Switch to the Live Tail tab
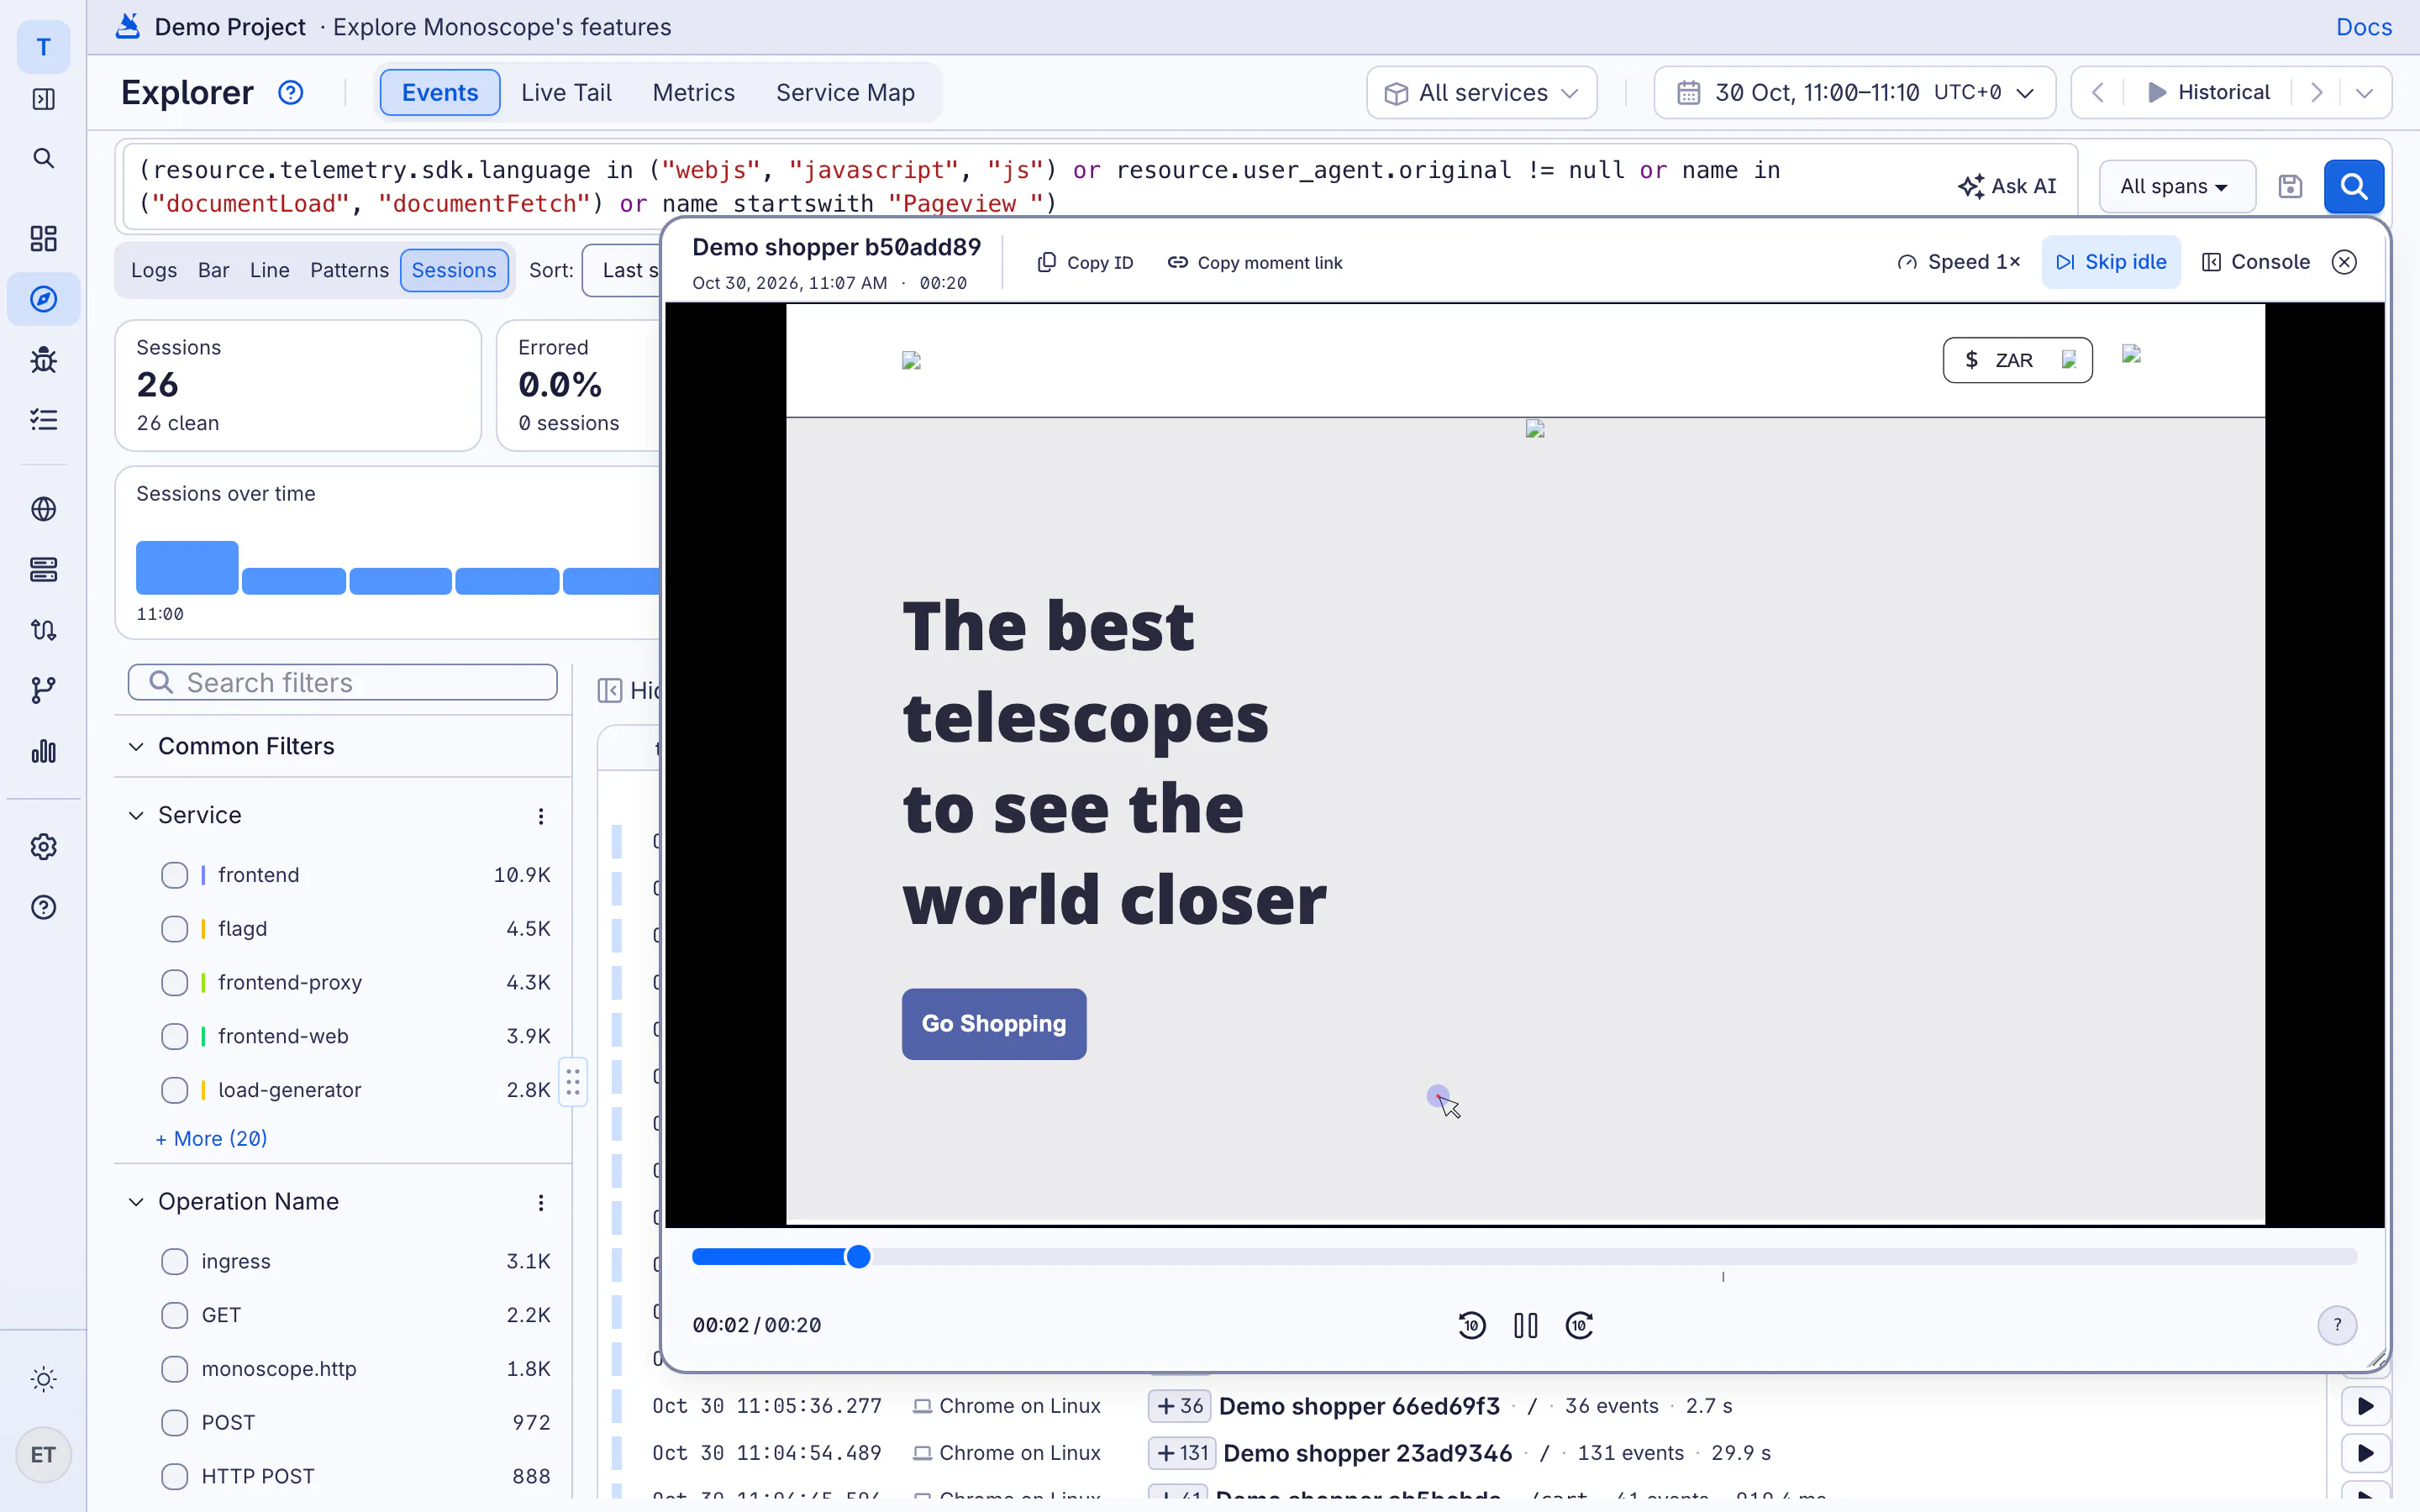 pos(566,92)
